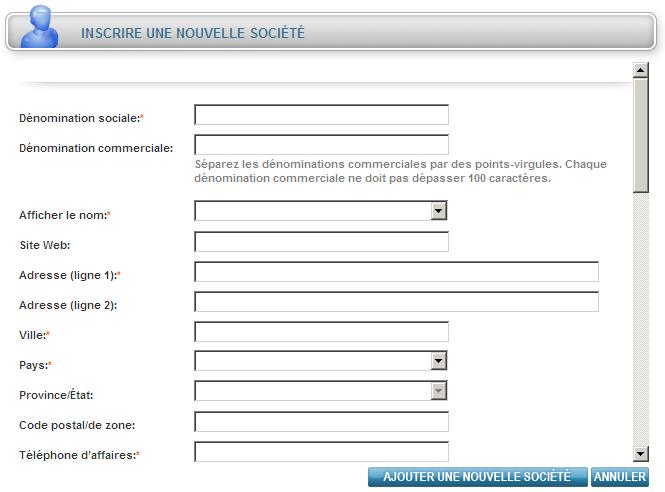
Task: Select the Téléphone d'affaires field
Action: 321,452
